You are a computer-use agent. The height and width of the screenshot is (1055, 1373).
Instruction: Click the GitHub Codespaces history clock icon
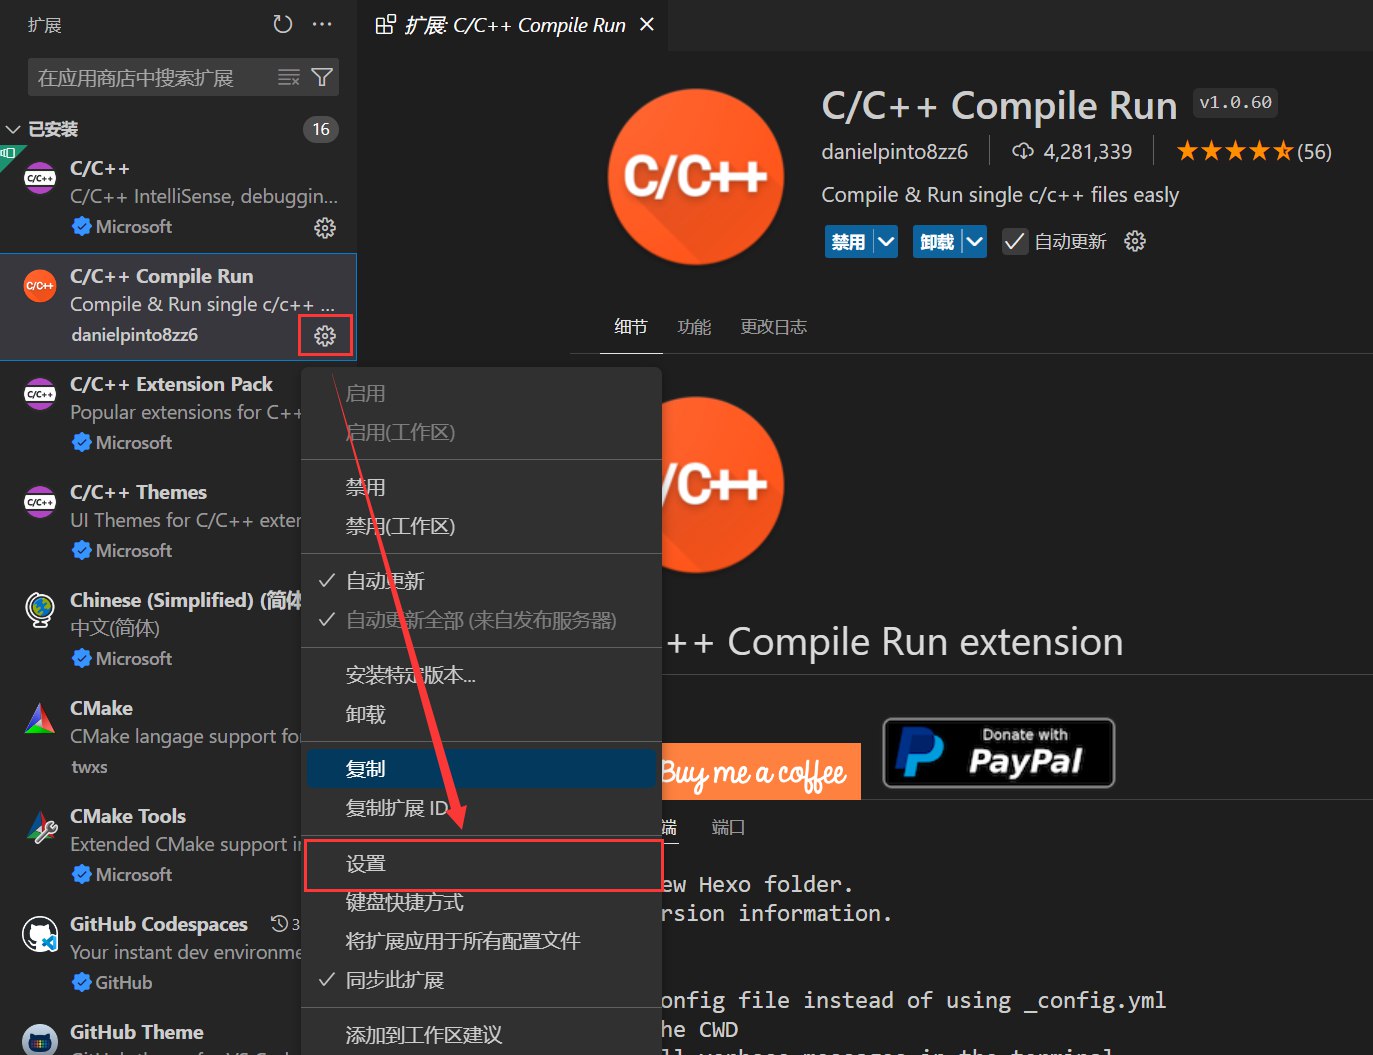pyautogui.click(x=279, y=923)
